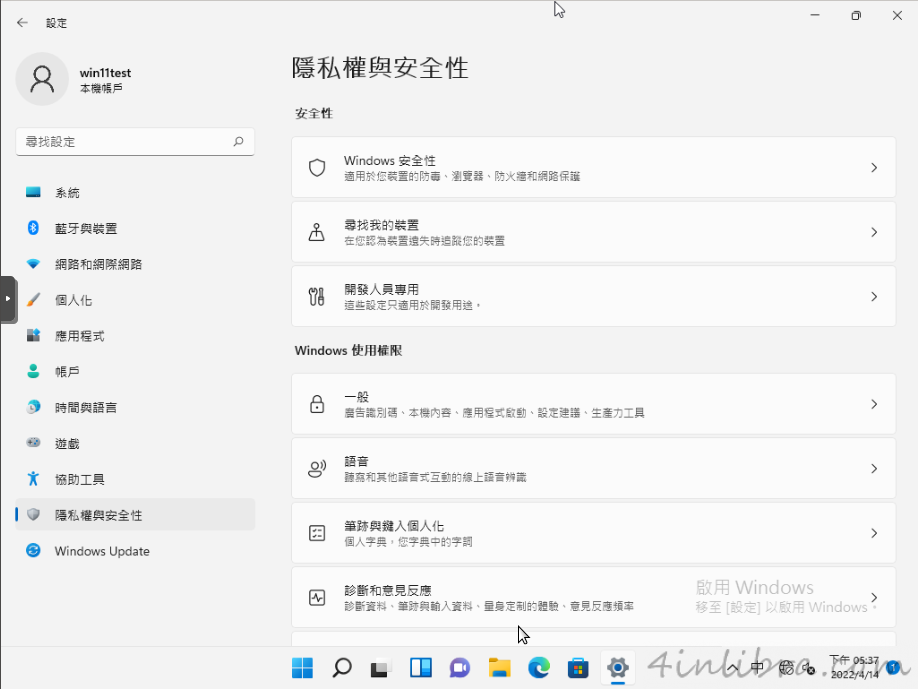The height and width of the screenshot is (689, 918).
Task: Open 應用程式 settings category
Action: tap(135, 336)
